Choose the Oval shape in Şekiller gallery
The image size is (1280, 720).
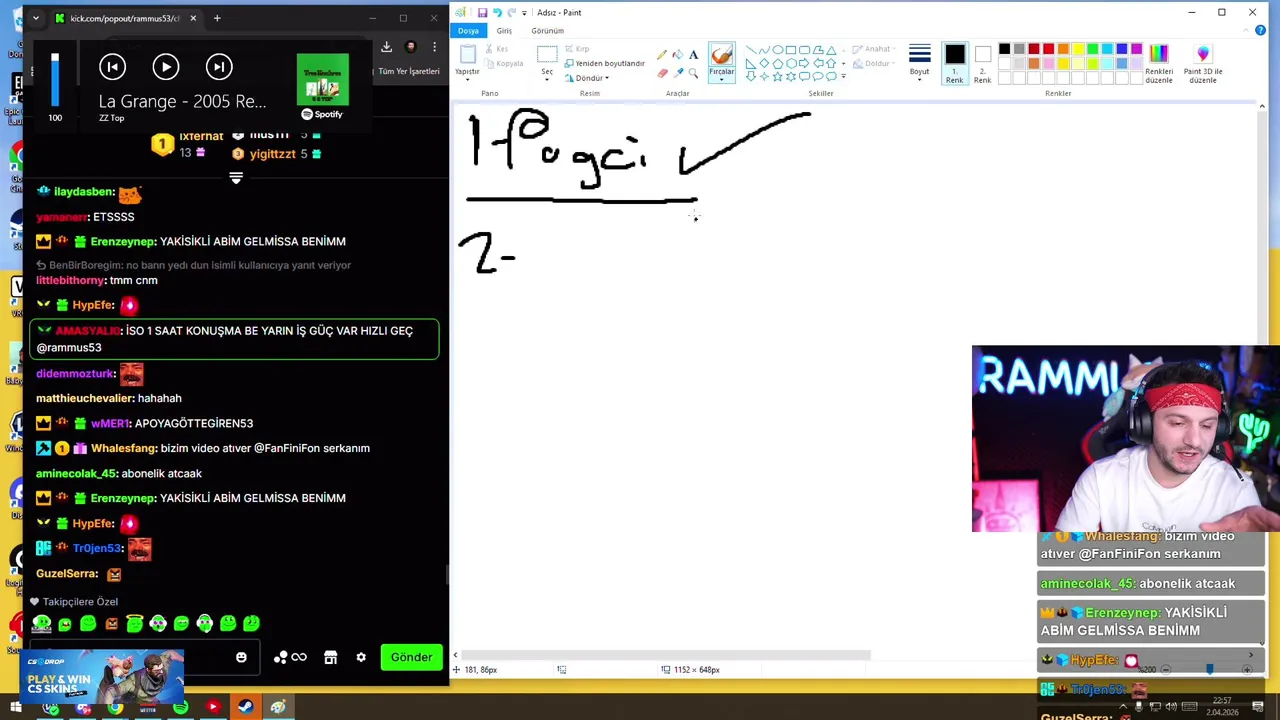777,50
